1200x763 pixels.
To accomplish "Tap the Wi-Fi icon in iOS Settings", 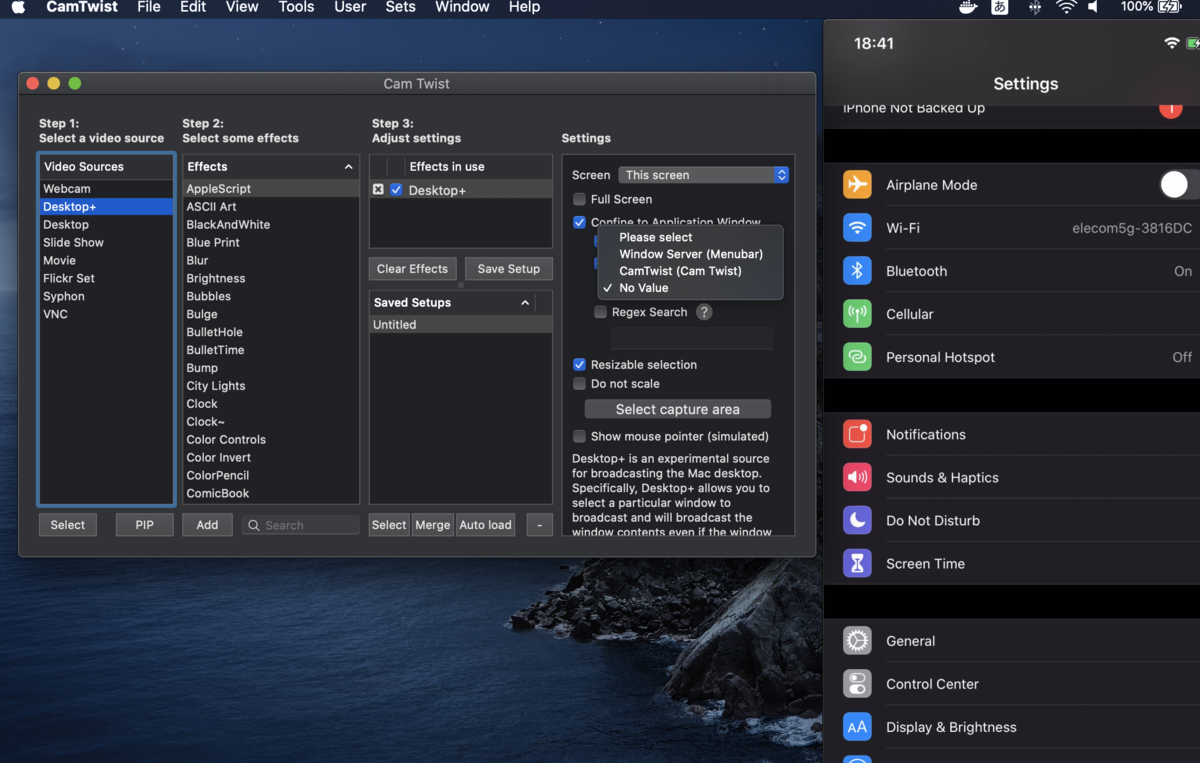I will [x=857, y=228].
